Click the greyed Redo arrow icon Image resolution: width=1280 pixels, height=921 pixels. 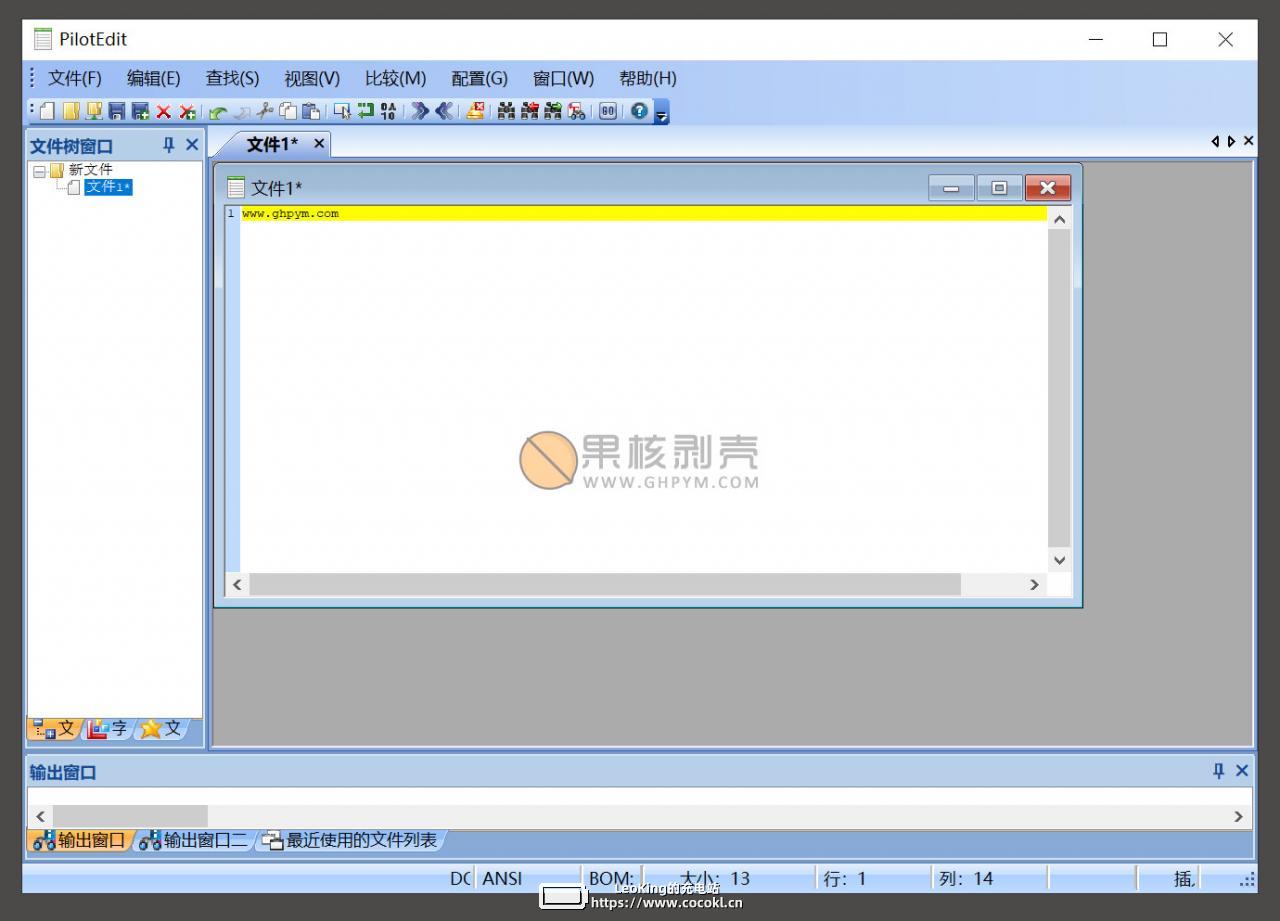click(x=242, y=111)
